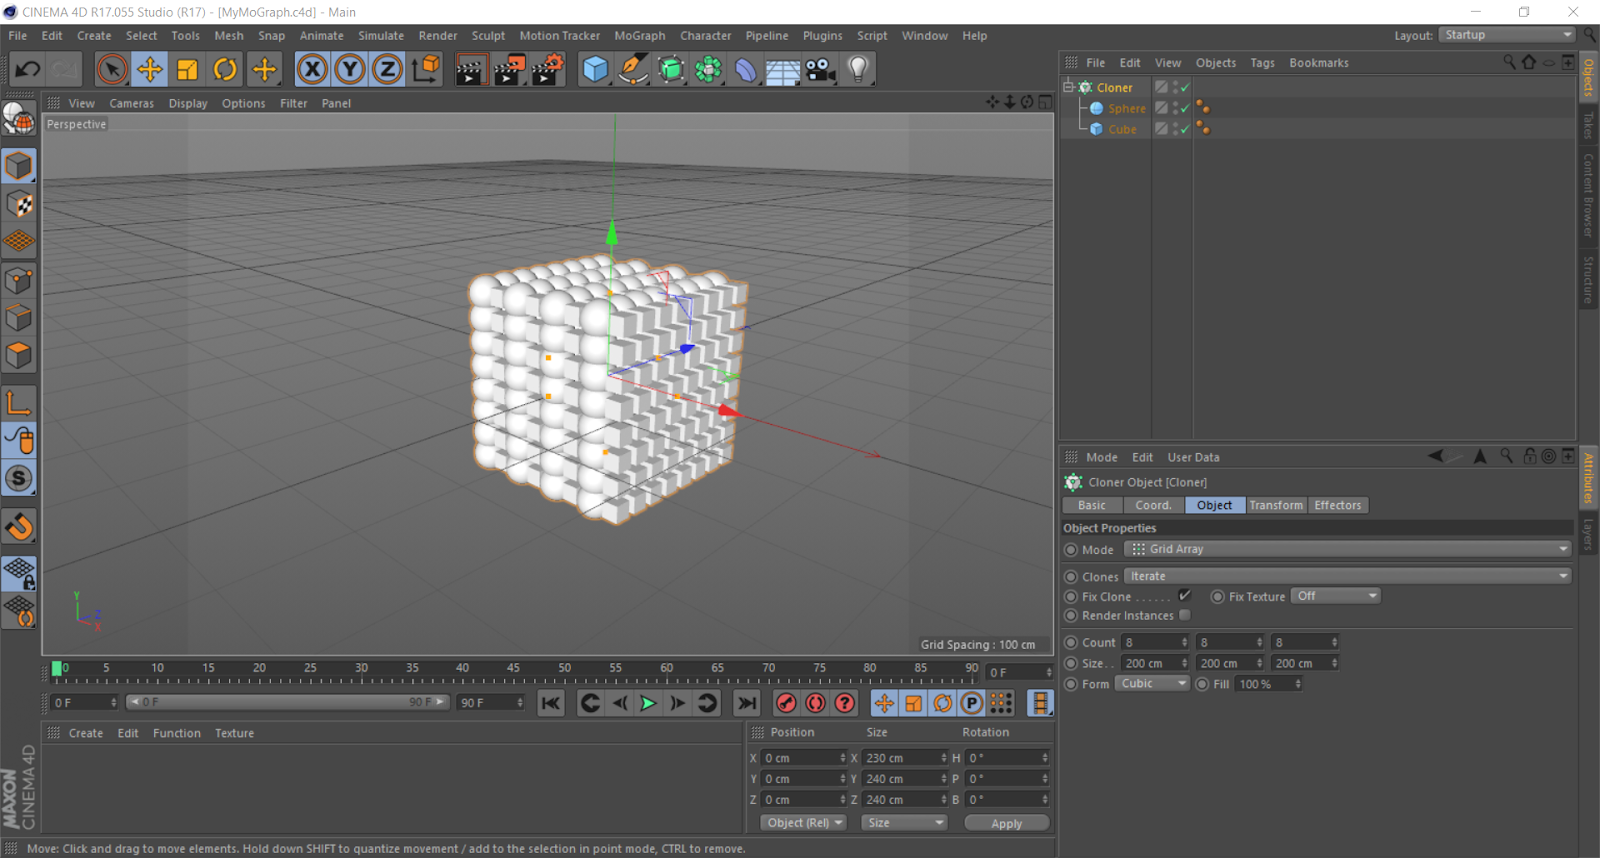Open the Subdivision Surface generator icon
The image size is (1600, 858).
(671, 69)
